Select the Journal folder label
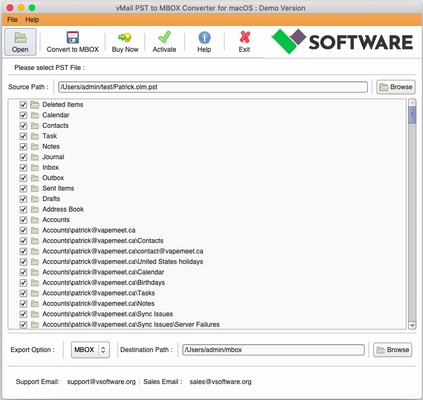423x400 pixels. pyautogui.click(x=53, y=157)
